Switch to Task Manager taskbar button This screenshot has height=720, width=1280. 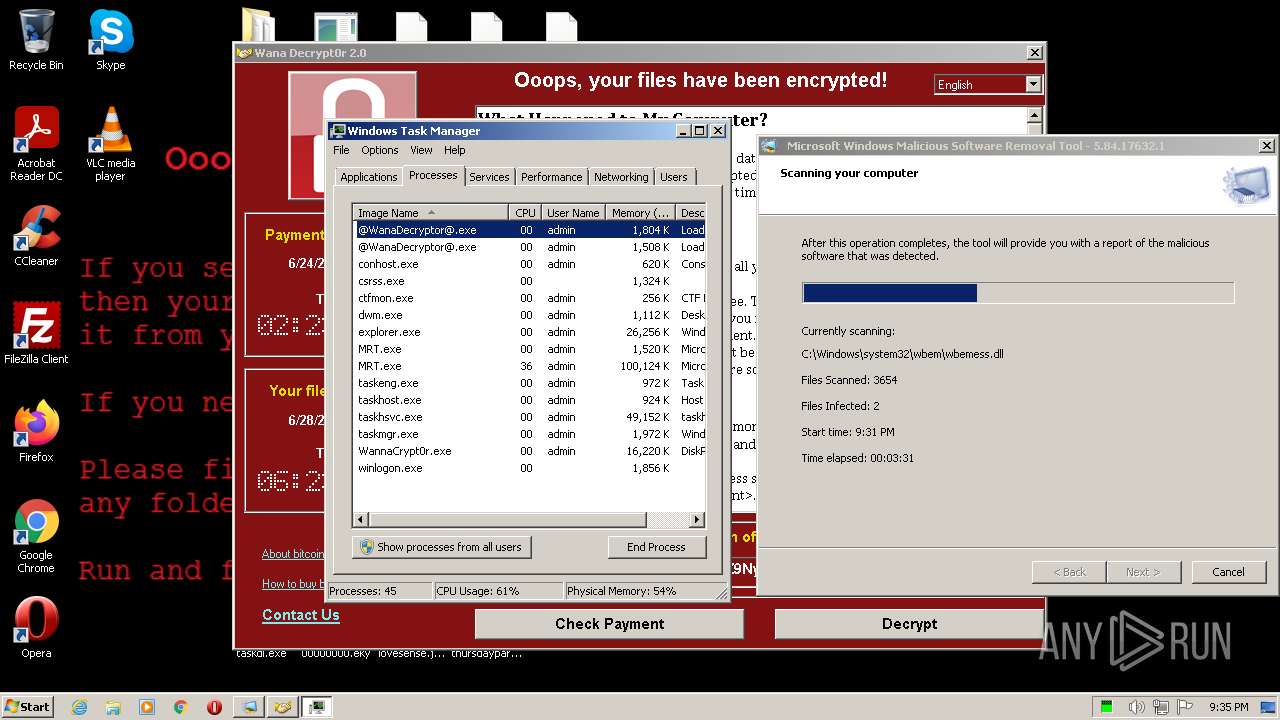tap(317, 707)
